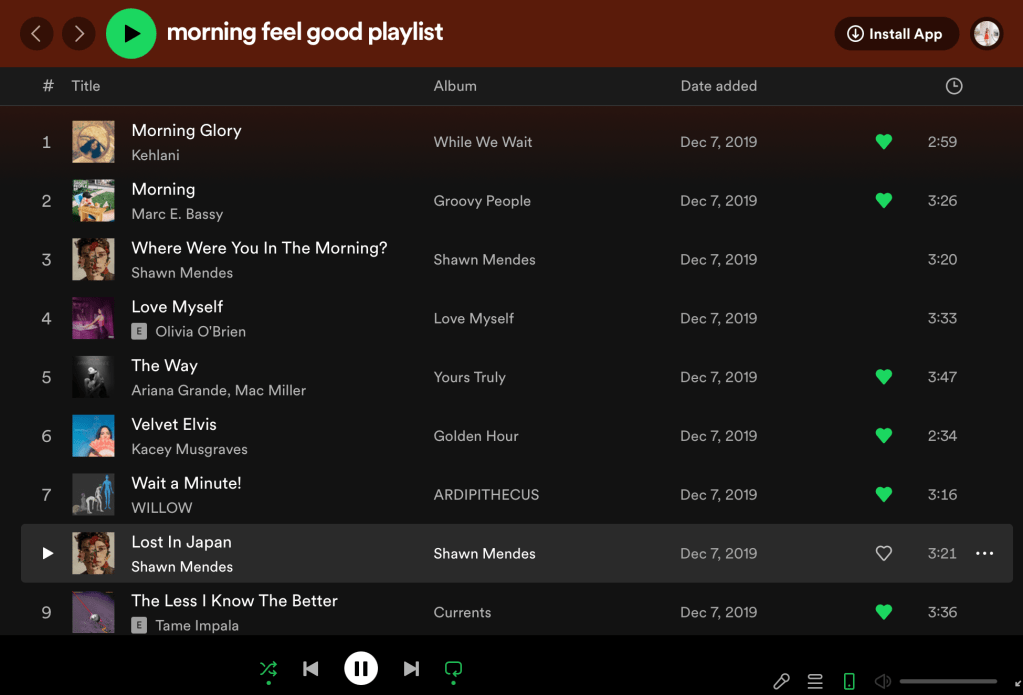Open the Connect to a device picker
The image size is (1023, 695).
tap(849, 681)
